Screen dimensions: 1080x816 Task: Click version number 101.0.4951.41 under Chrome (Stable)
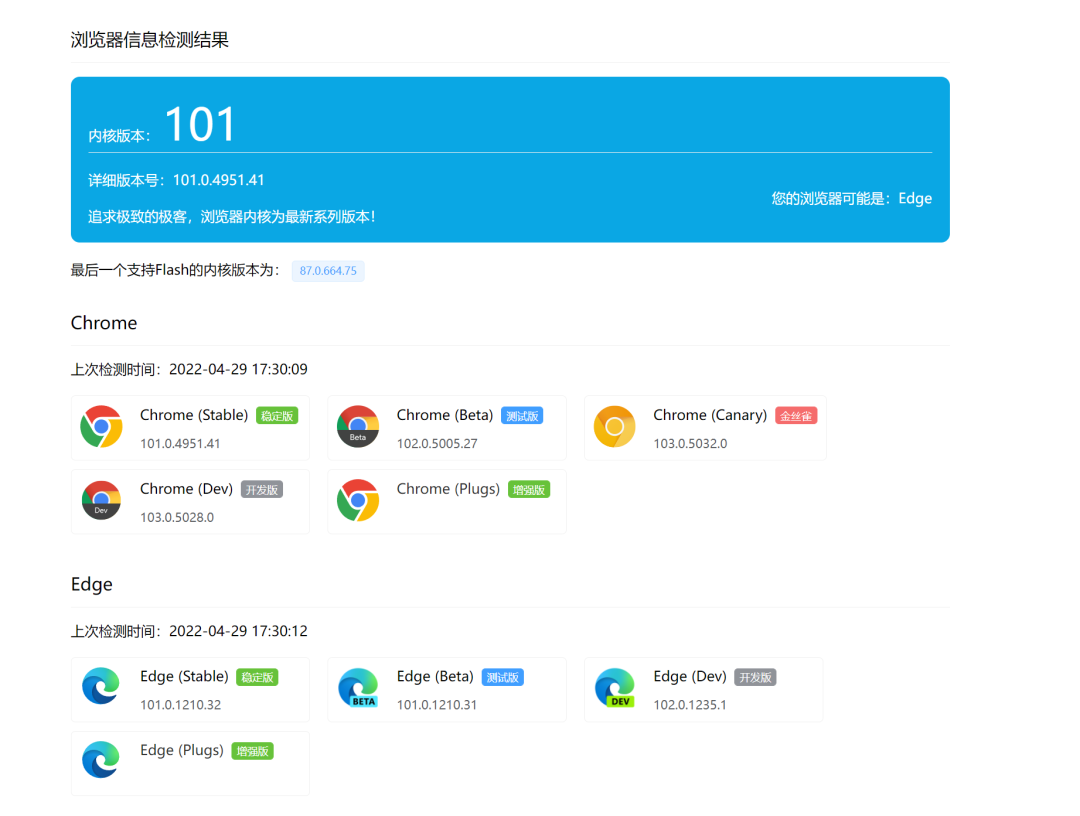click(x=180, y=443)
